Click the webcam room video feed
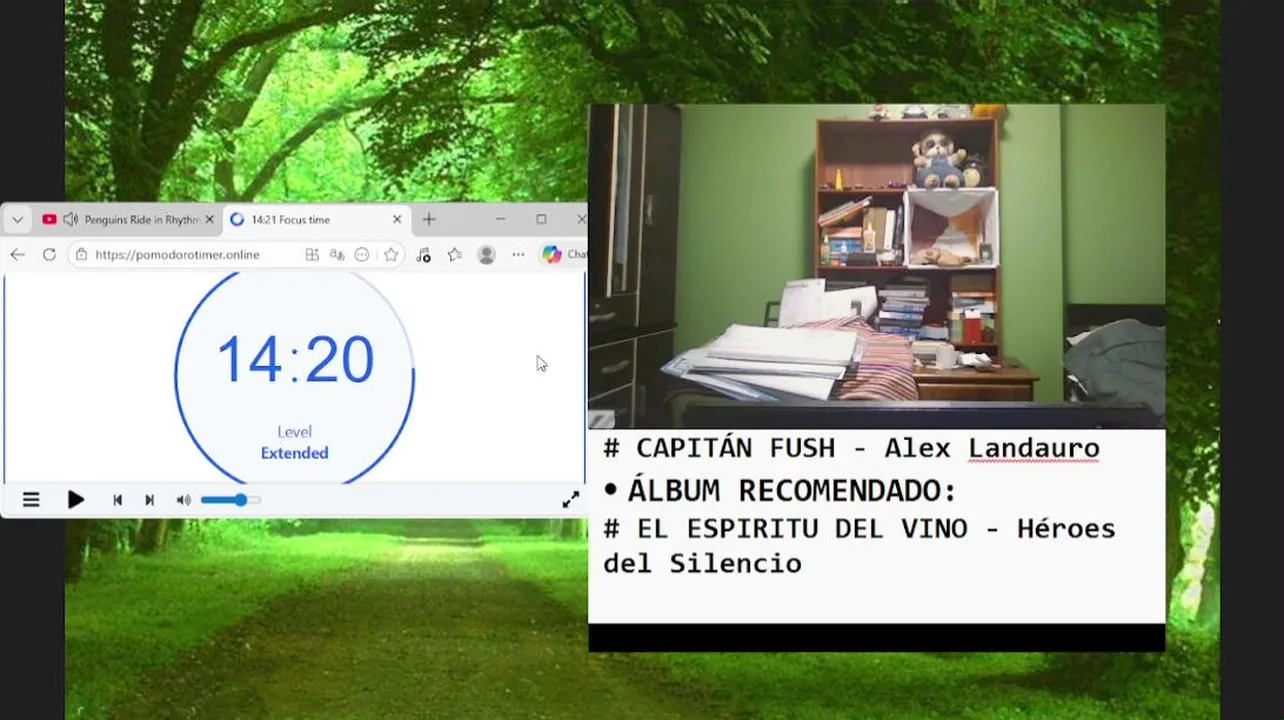The height and width of the screenshot is (720, 1284). pos(877,267)
